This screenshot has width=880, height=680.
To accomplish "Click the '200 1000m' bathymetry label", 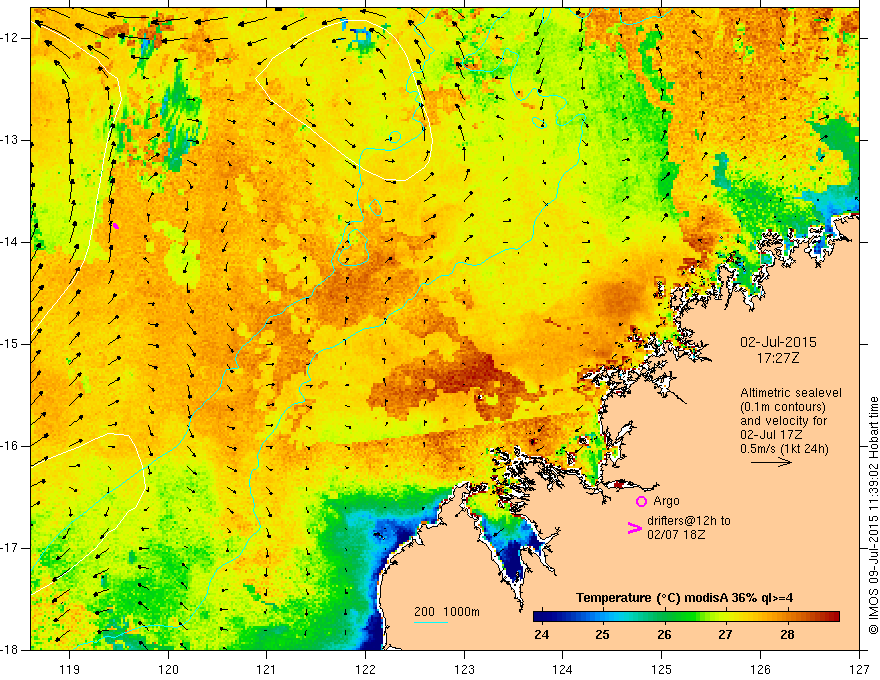I will [447, 612].
